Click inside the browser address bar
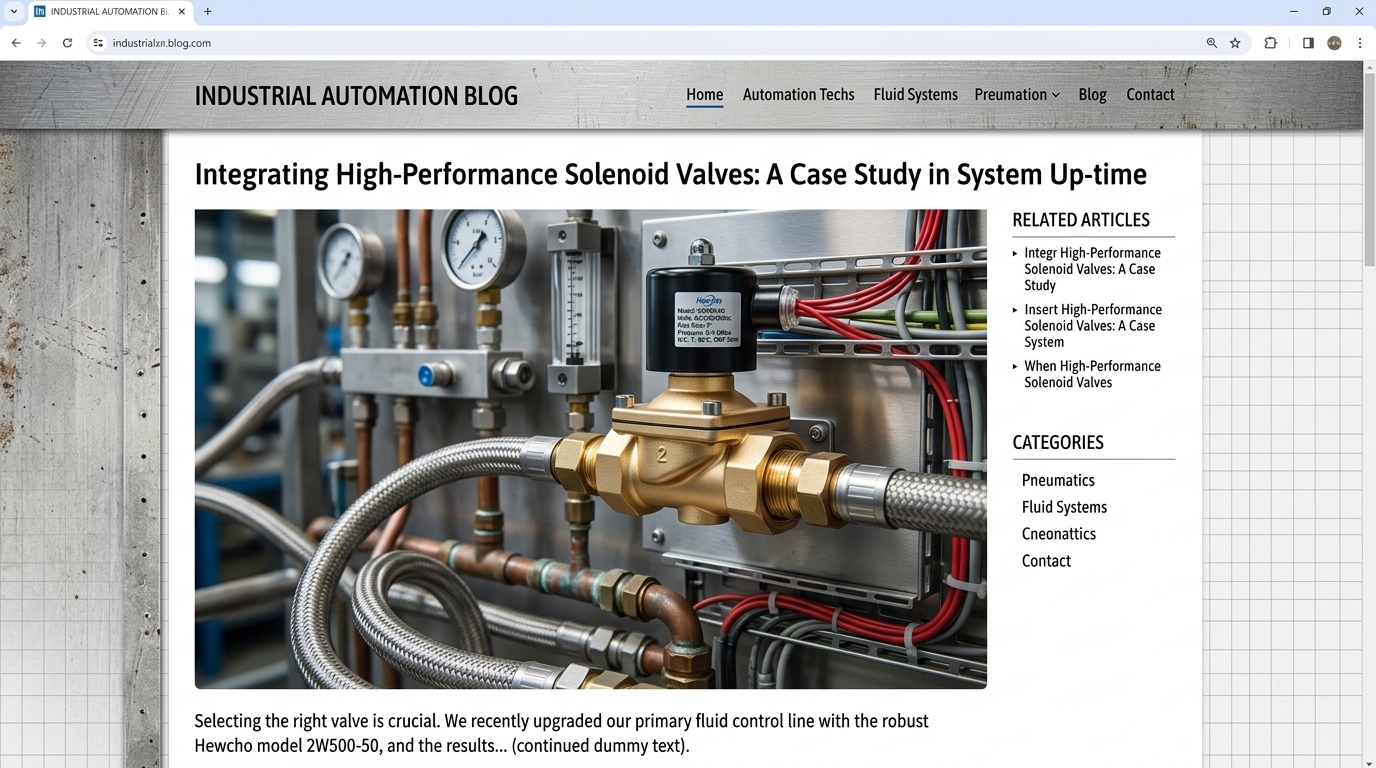 pyautogui.click(x=400, y=43)
